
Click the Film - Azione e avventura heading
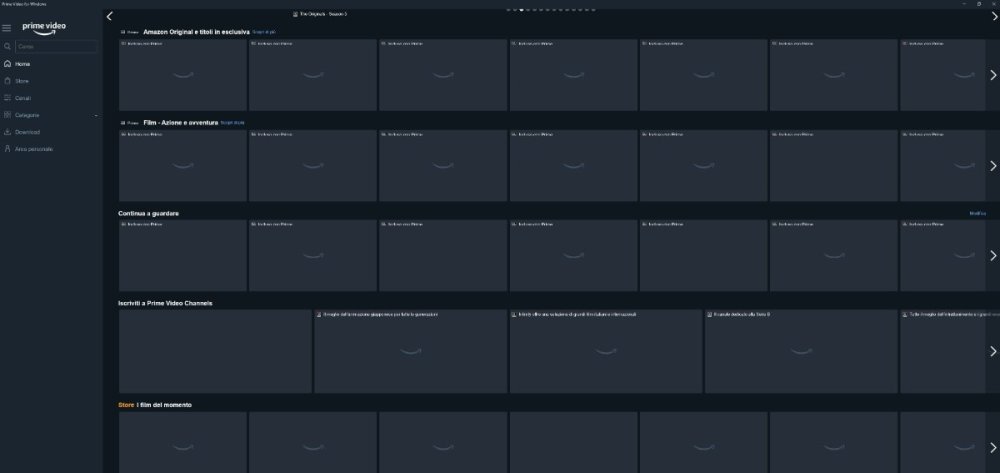180,122
